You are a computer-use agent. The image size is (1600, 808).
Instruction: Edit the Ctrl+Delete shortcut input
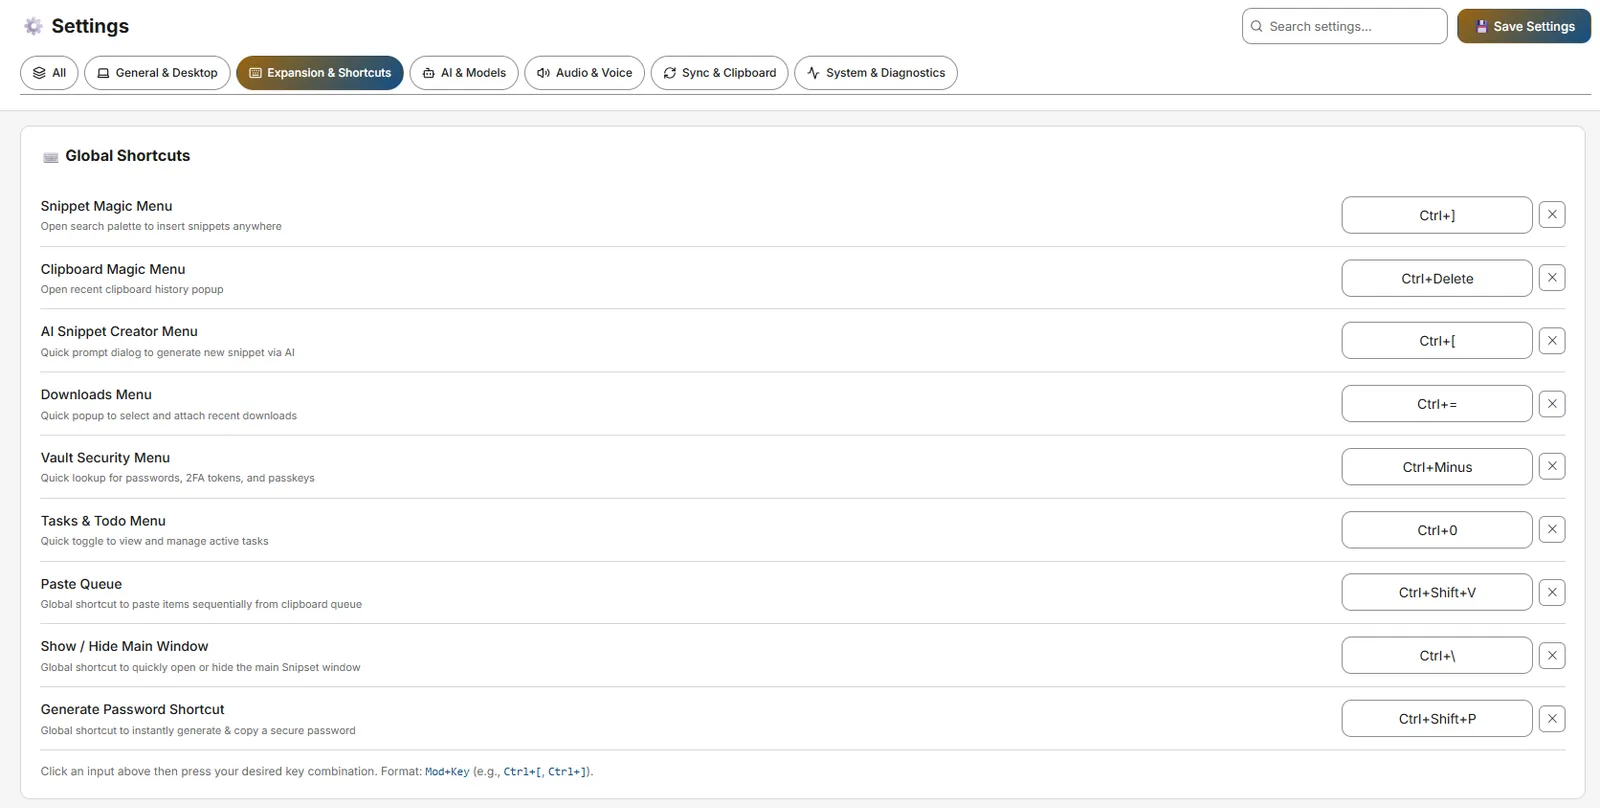coord(1437,278)
